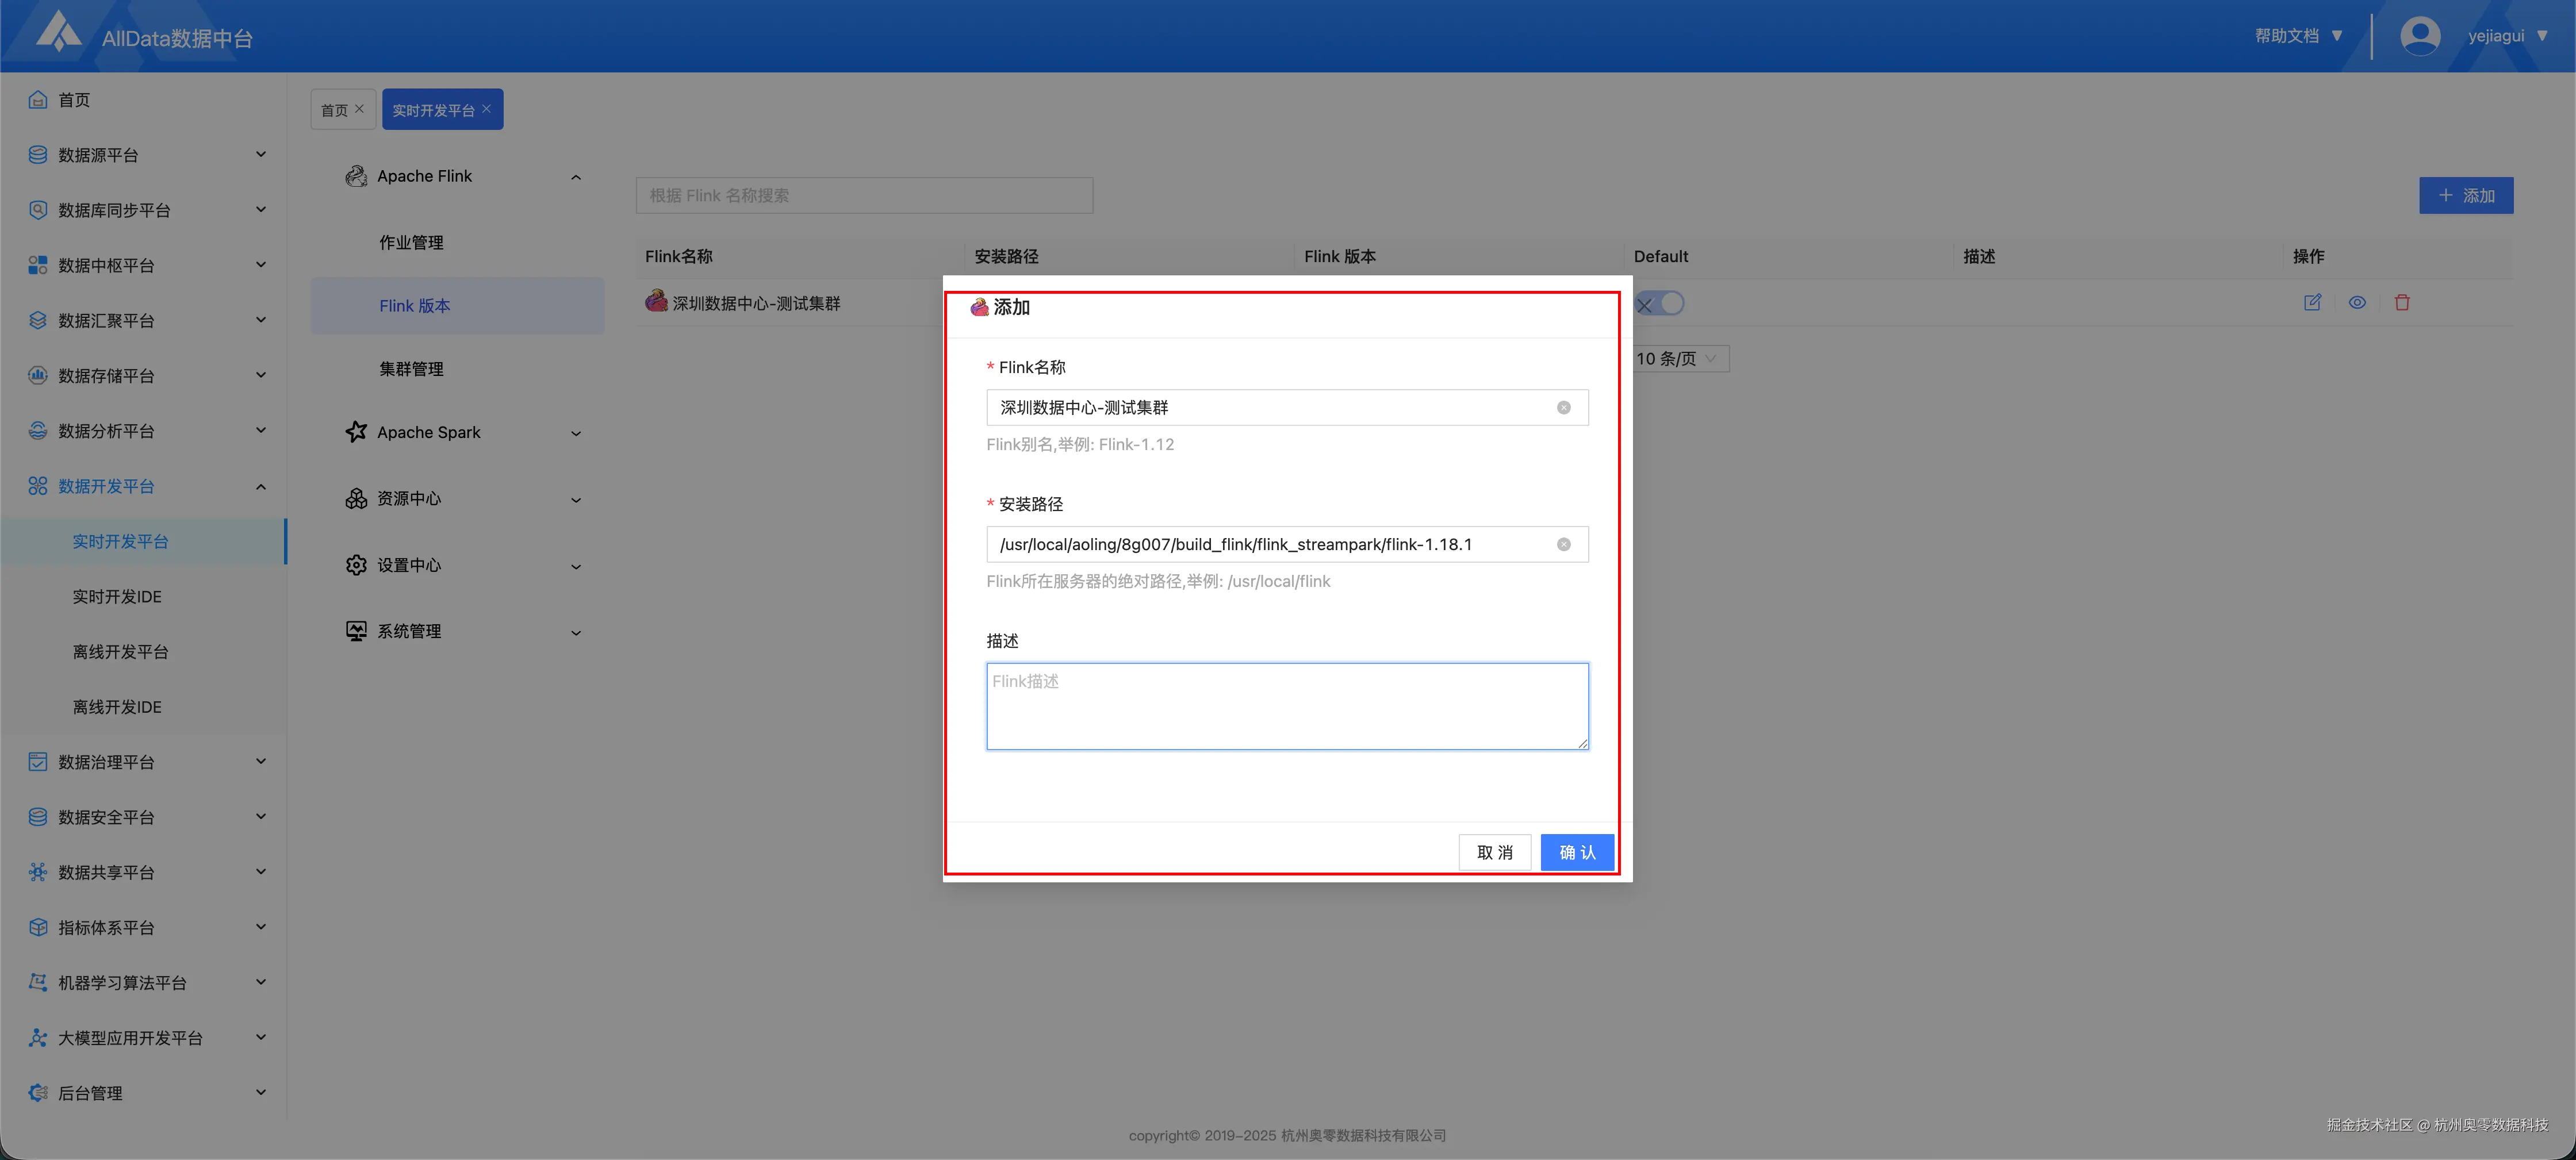The width and height of the screenshot is (2576, 1160).
Task: Open the 系统管理 monitor icon
Action: pos(356,630)
